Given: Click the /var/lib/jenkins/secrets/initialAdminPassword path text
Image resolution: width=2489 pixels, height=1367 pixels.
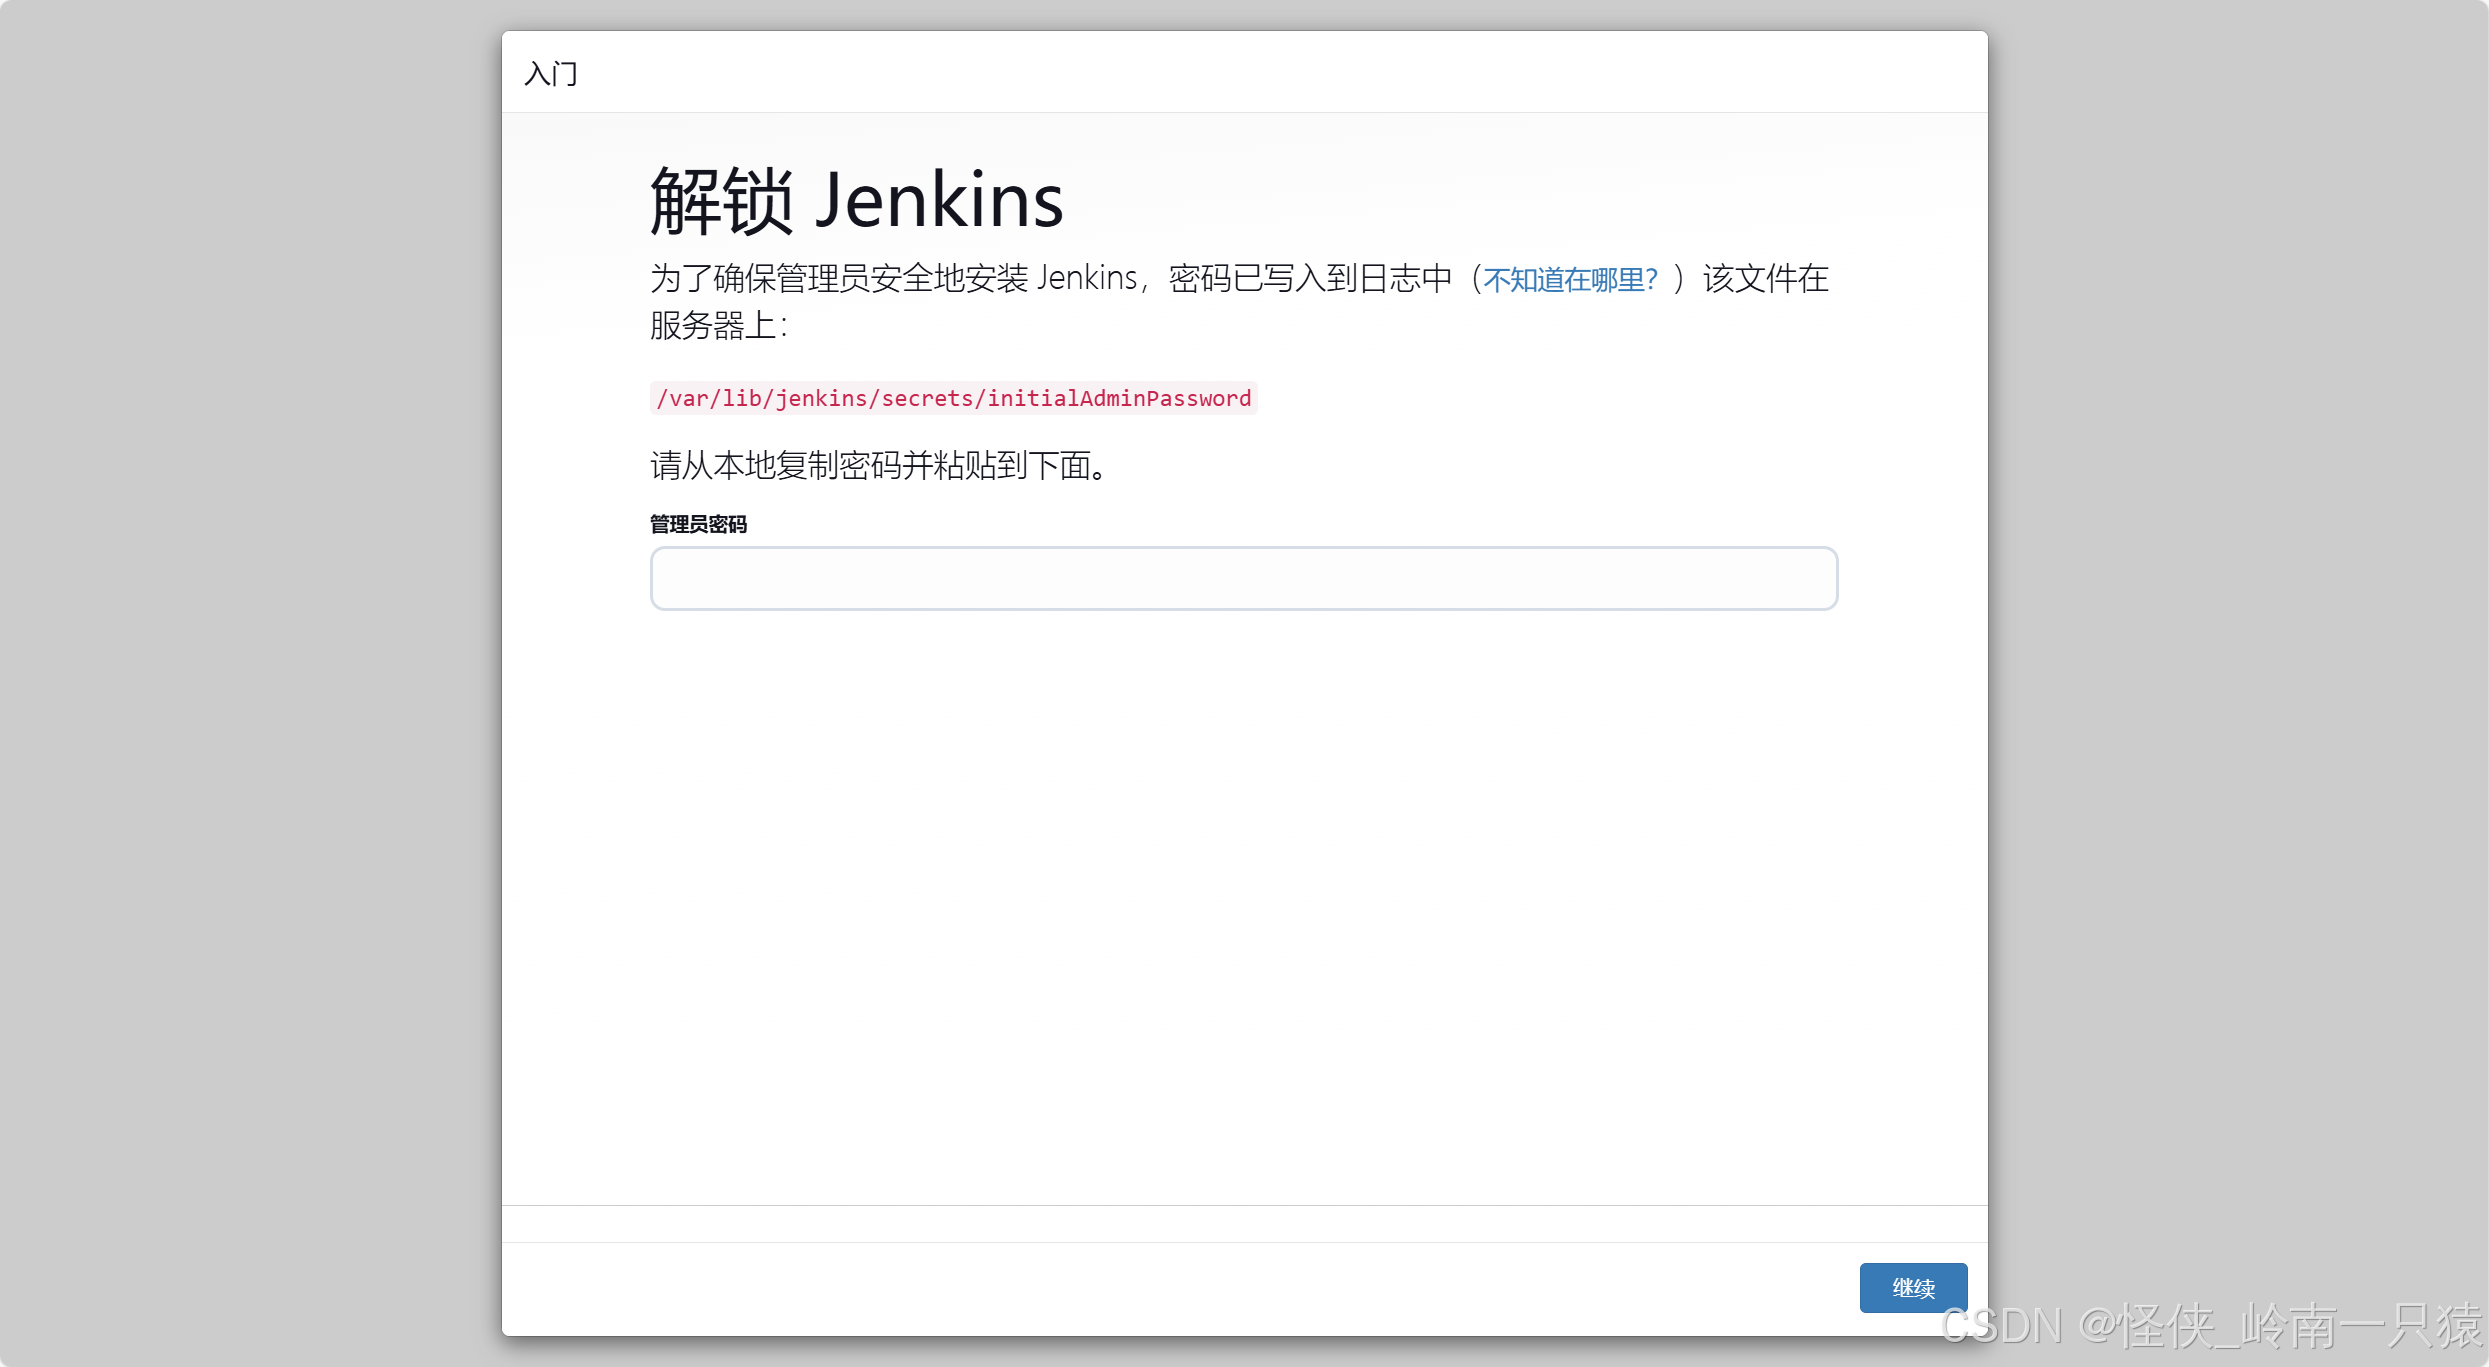Looking at the screenshot, I should [954, 398].
